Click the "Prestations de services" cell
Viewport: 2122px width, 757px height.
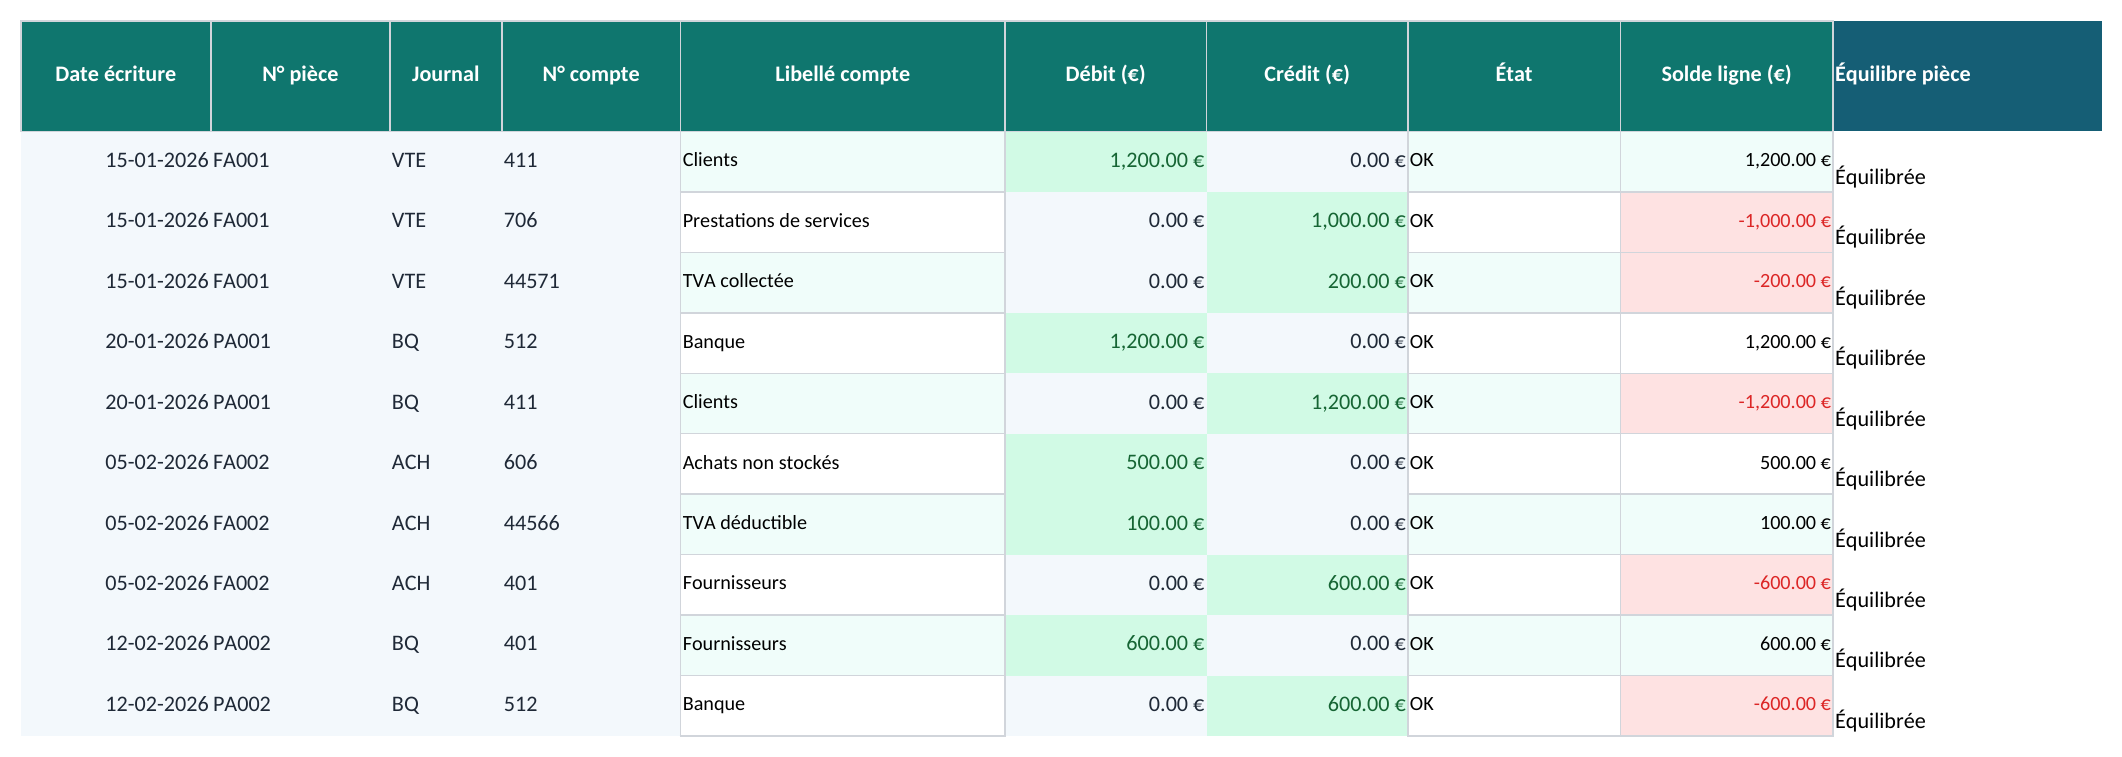click(842, 222)
